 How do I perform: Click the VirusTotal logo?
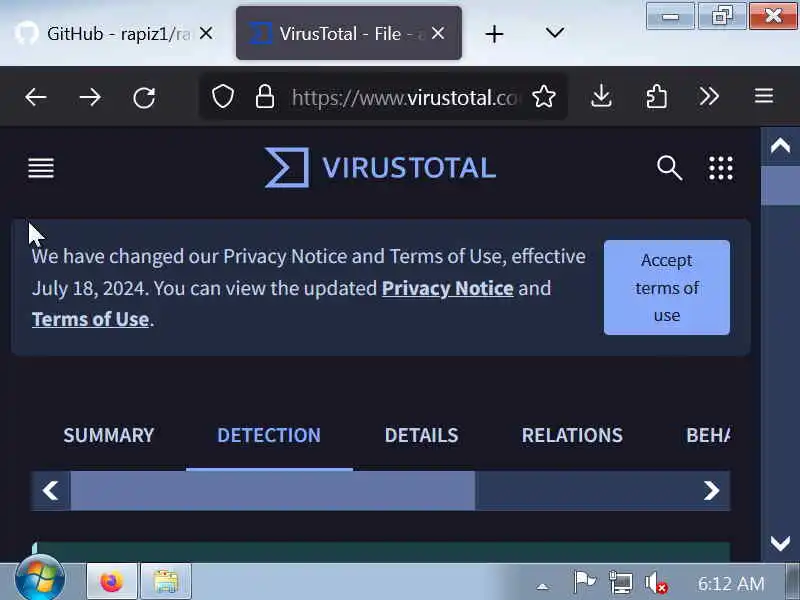[x=381, y=167]
